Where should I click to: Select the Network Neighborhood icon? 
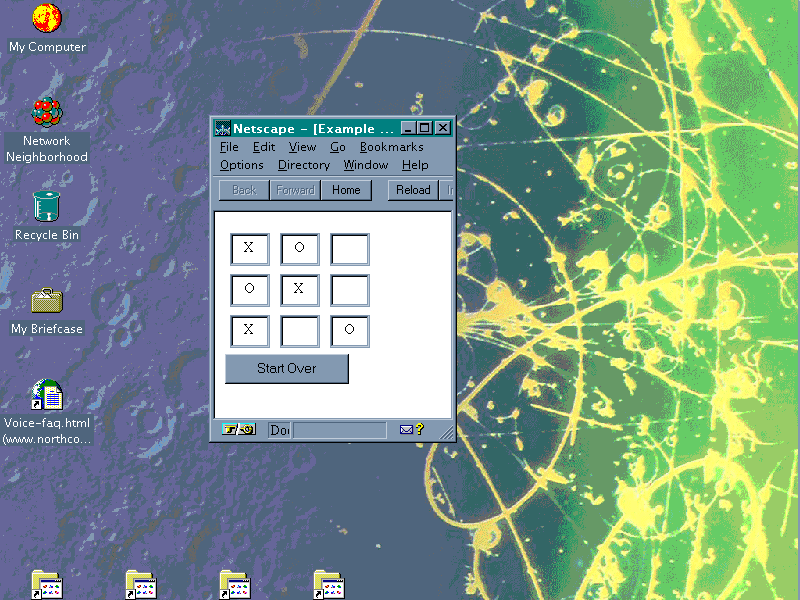47,113
